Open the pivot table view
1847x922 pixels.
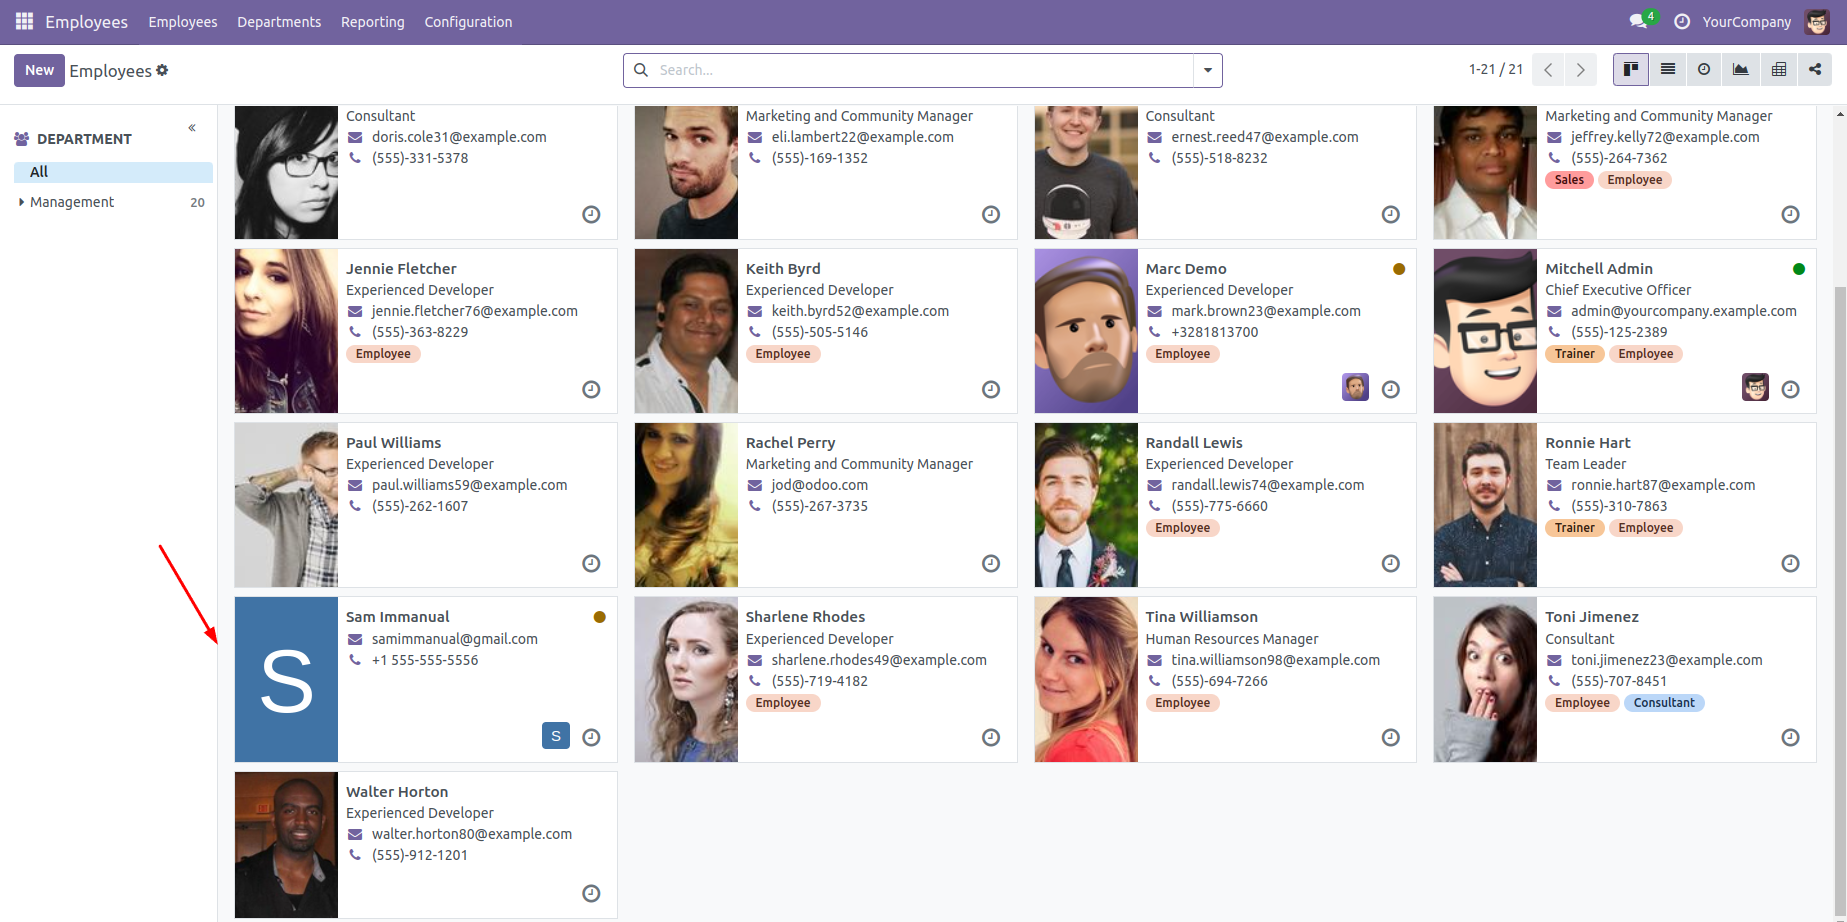tap(1778, 70)
